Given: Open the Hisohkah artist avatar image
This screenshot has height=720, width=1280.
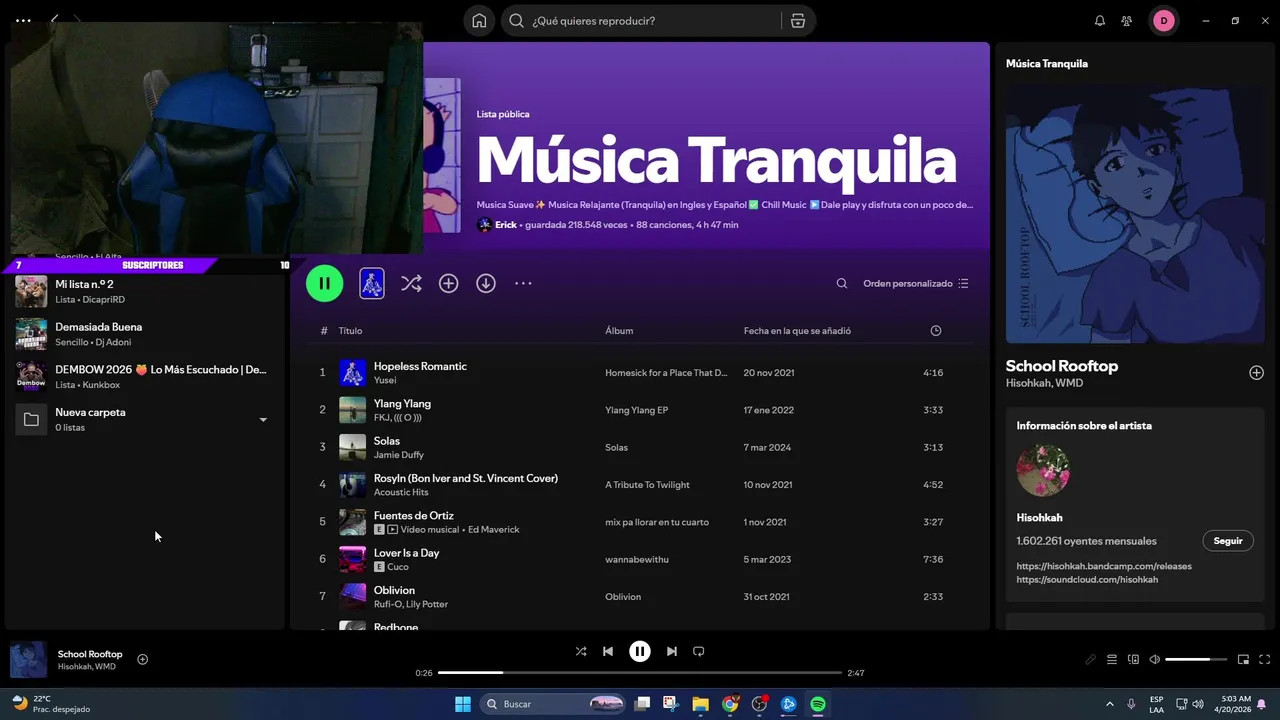Looking at the screenshot, I should pyautogui.click(x=1043, y=471).
